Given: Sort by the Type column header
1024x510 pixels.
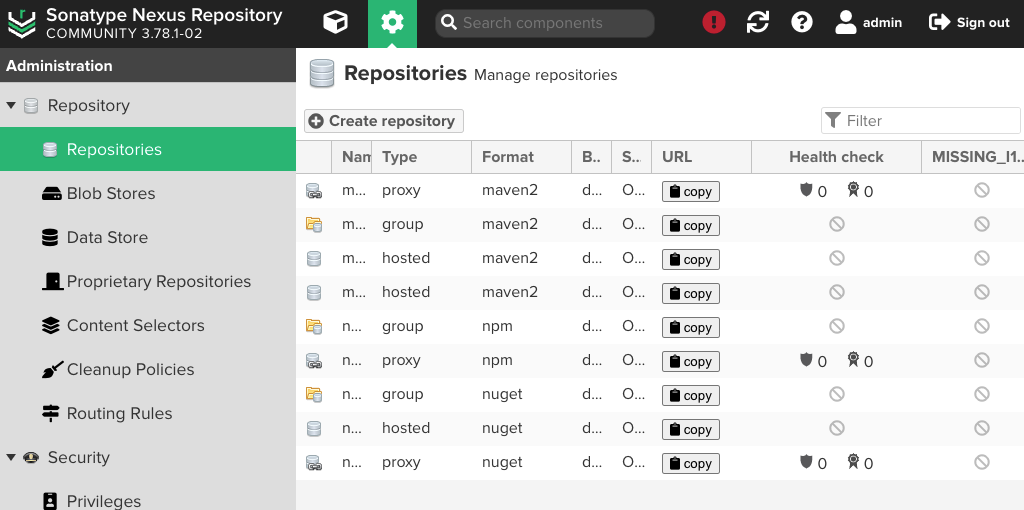Looking at the screenshot, I should point(421,157).
